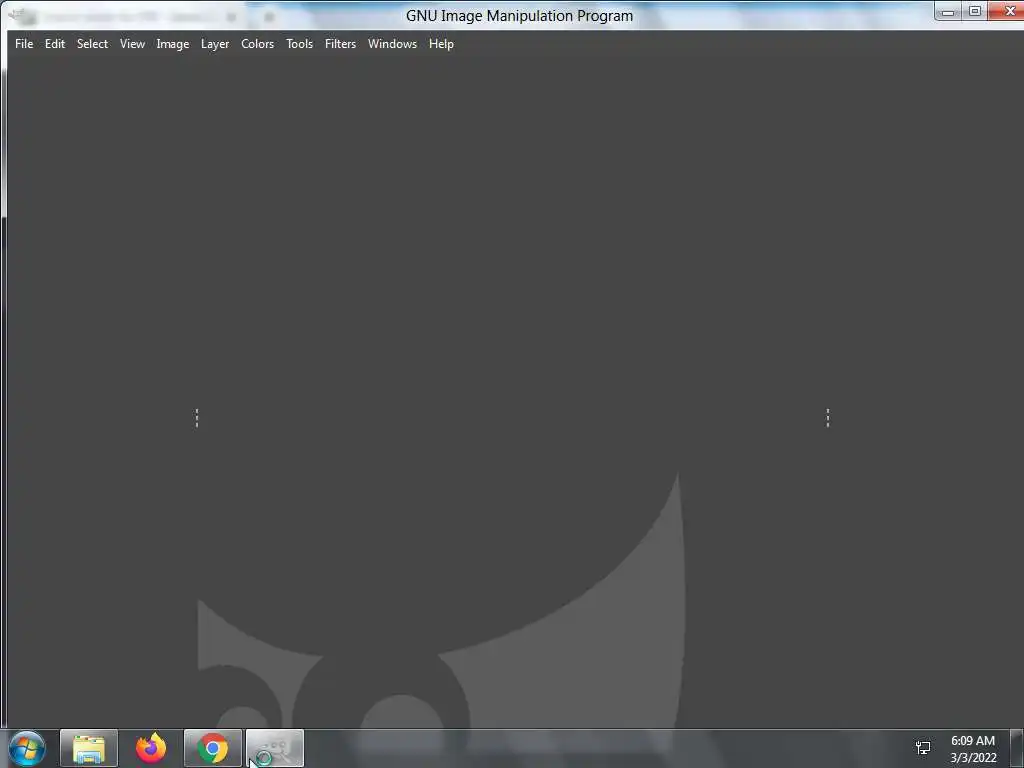
Task: Open the Image menu
Action: tap(172, 44)
